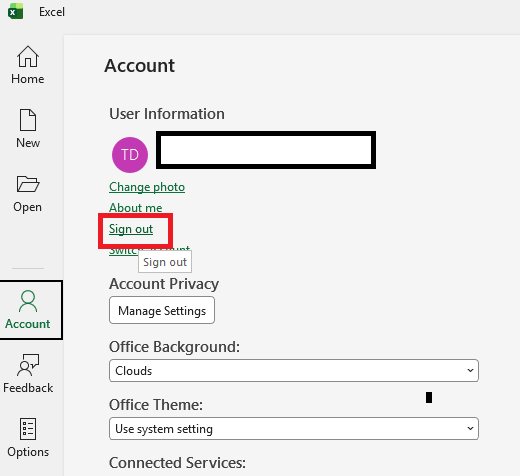The image size is (520, 476).
Task: Click the Account heading text
Action: [x=139, y=66]
